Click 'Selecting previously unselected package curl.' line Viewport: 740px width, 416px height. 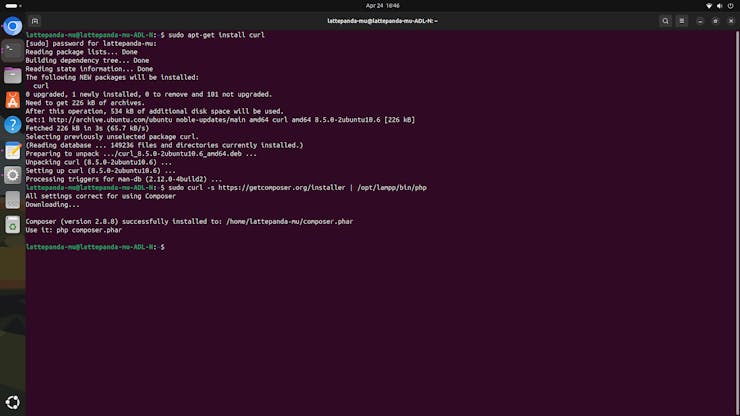(x=112, y=137)
